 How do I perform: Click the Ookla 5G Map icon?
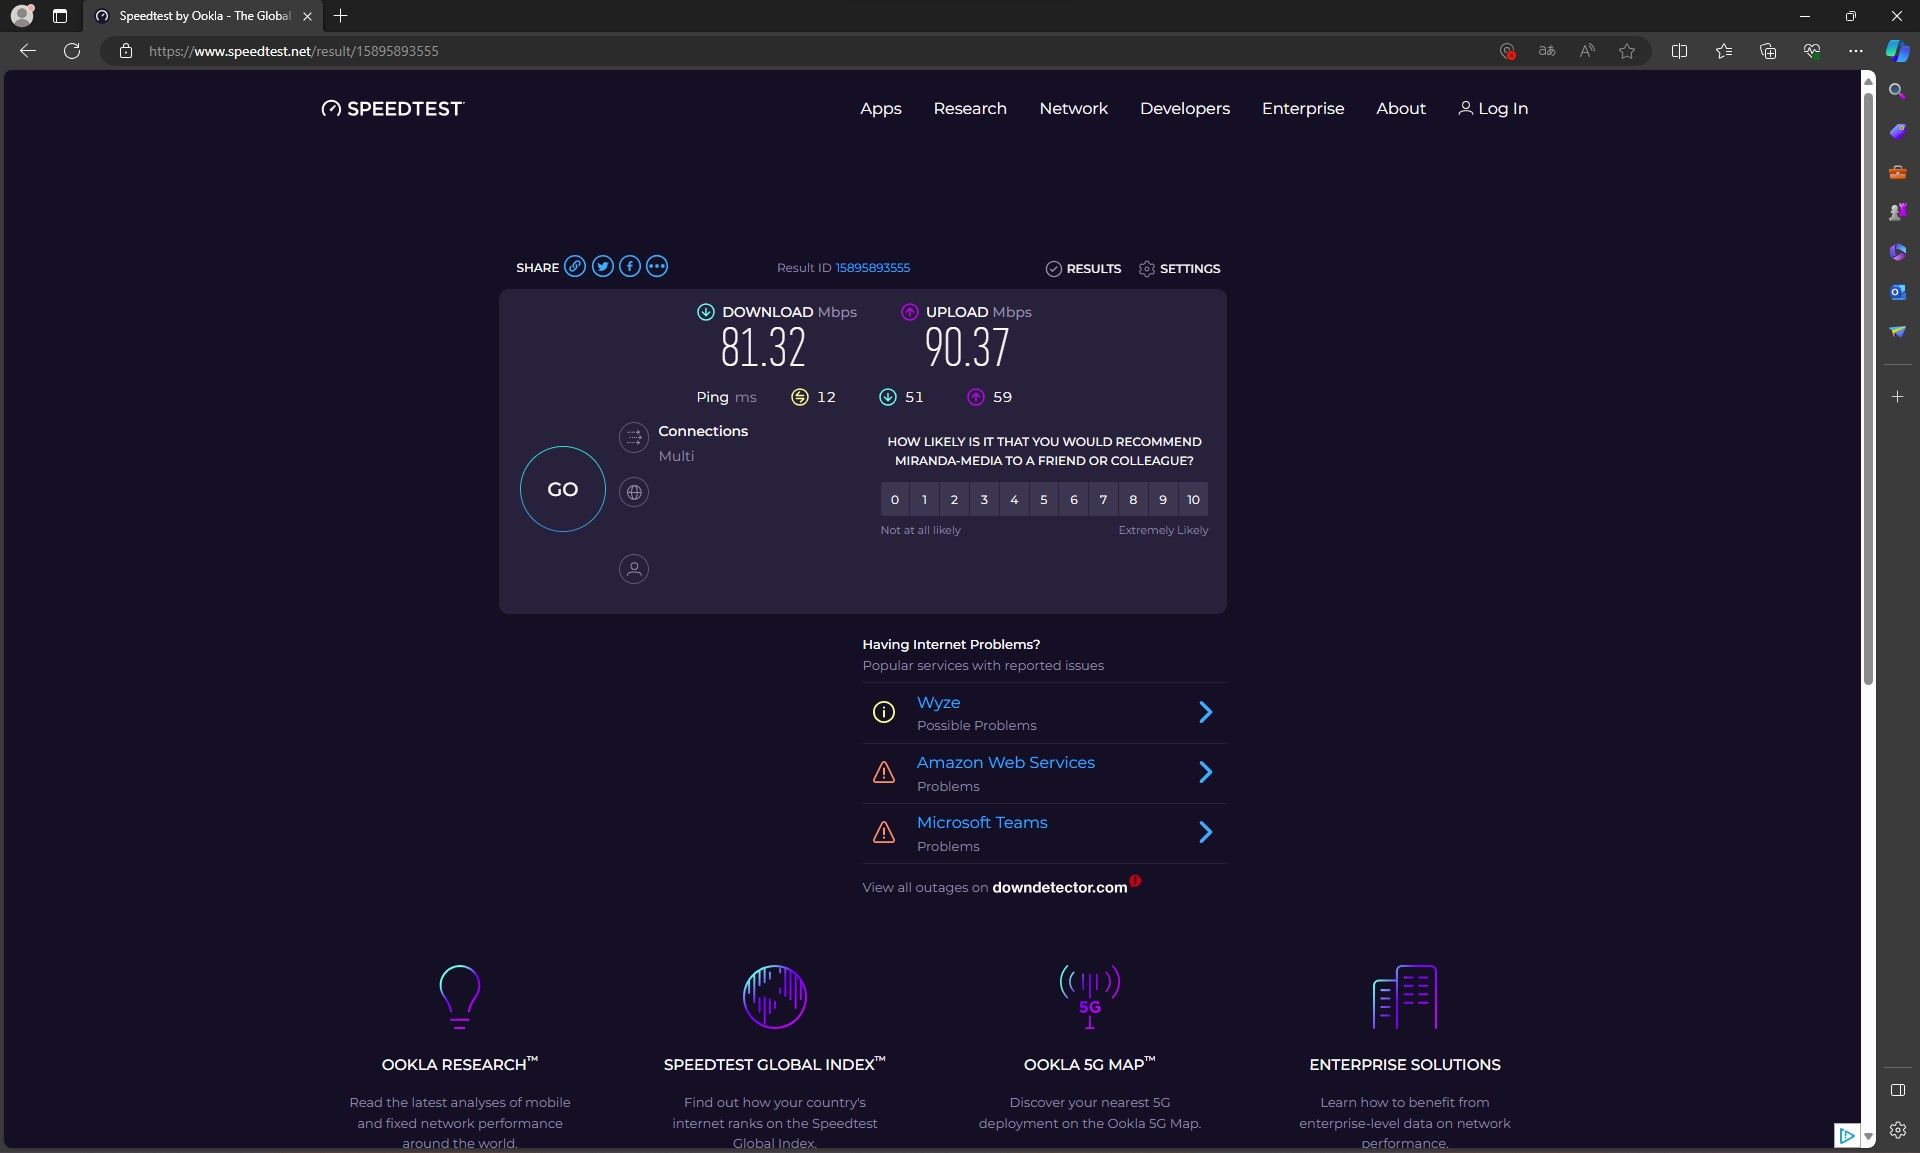click(1090, 996)
